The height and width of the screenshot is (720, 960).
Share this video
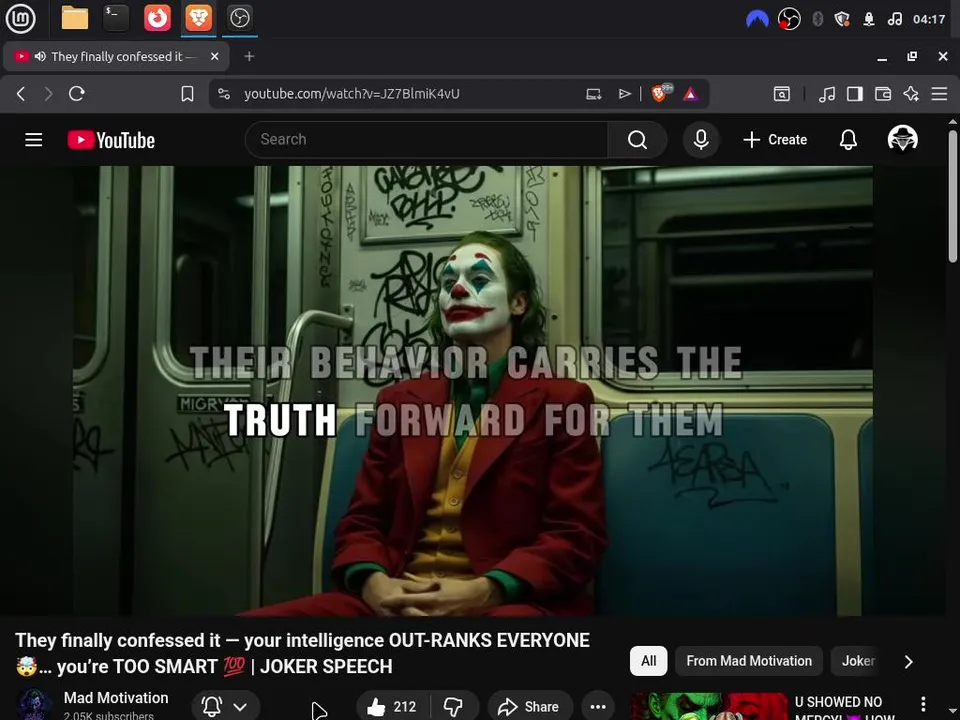530,707
